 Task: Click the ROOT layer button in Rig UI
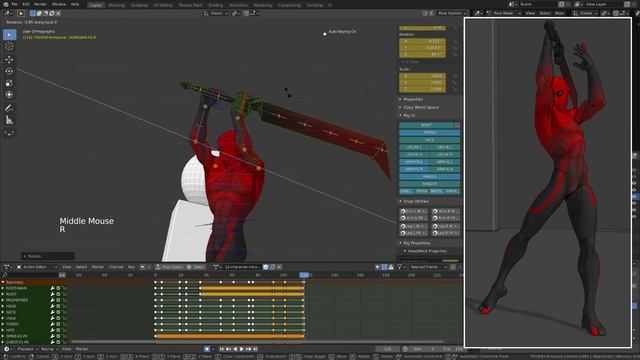coord(427,125)
